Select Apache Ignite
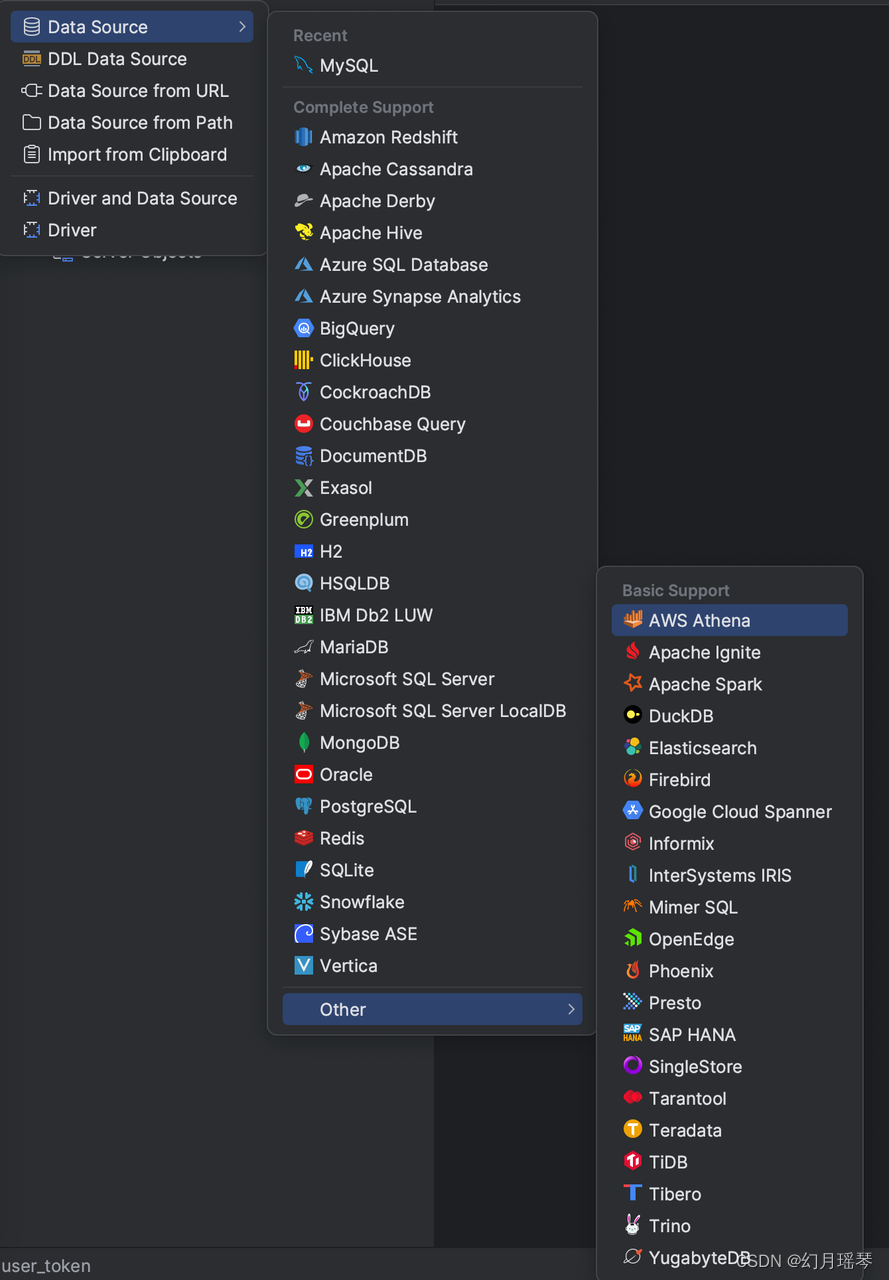The height and width of the screenshot is (1280, 889). coord(729,652)
